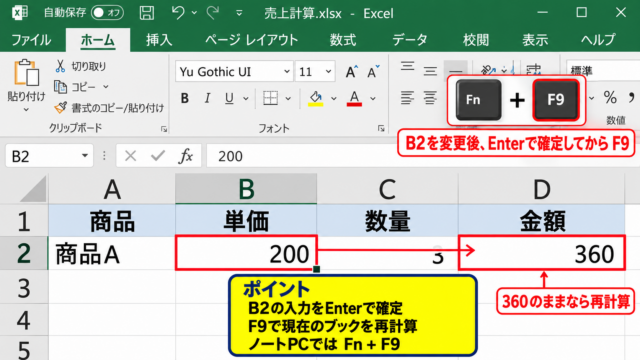This screenshot has height=360, width=640.
Task: Select row 3 header
Action: [24, 287]
